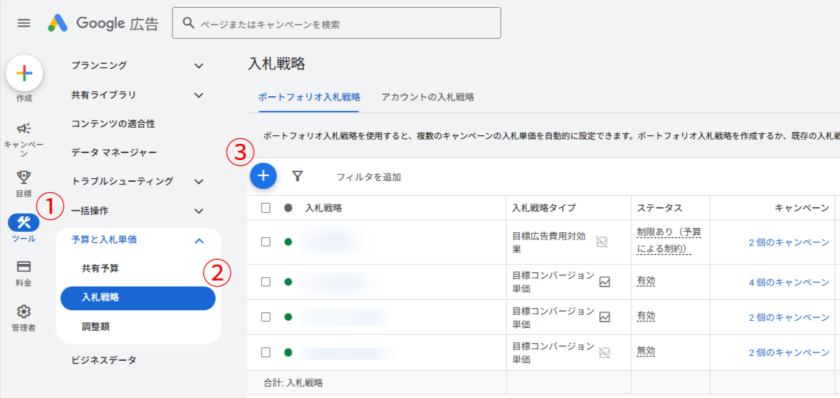Select the 目標 trophy icon
The image size is (840, 398).
pos(24,177)
